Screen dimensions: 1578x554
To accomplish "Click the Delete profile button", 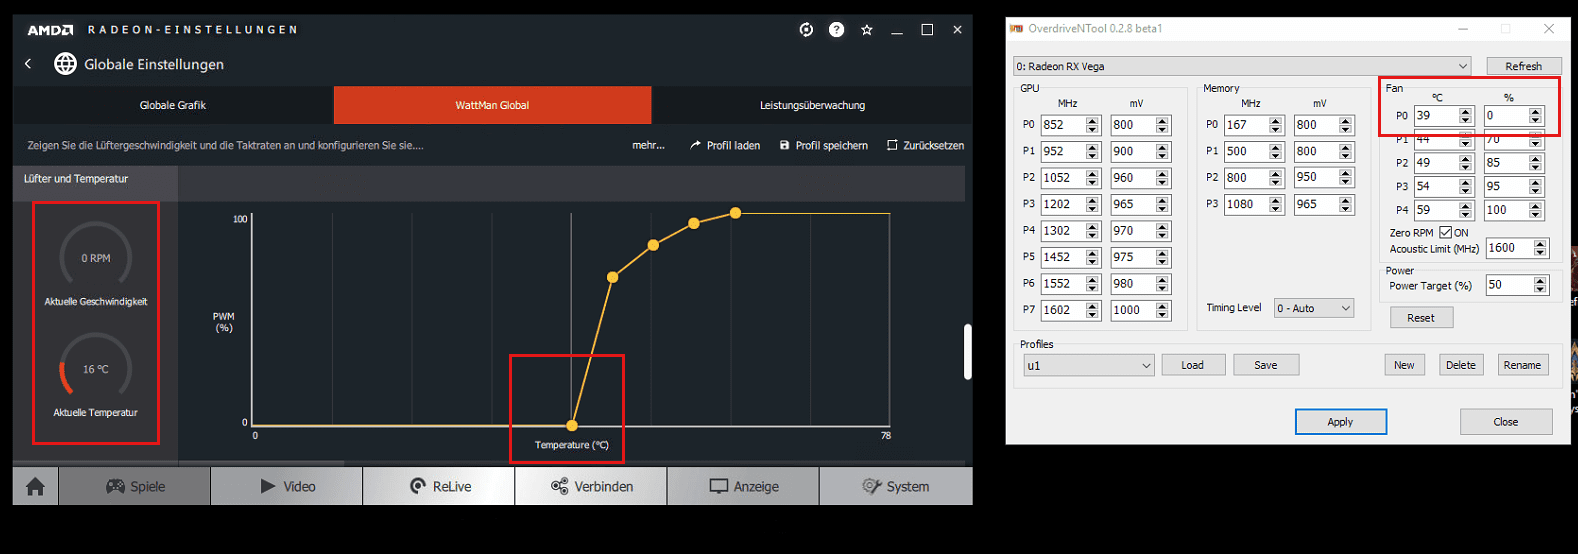I will pos(1461,365).
